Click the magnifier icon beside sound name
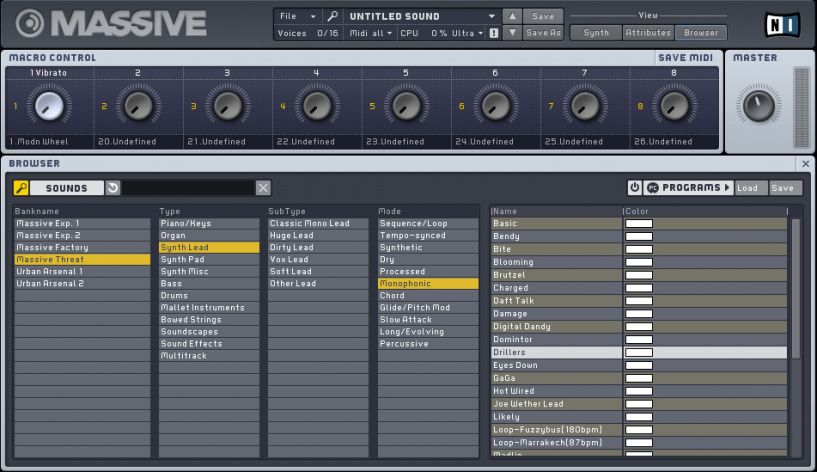 click(332, 16)
